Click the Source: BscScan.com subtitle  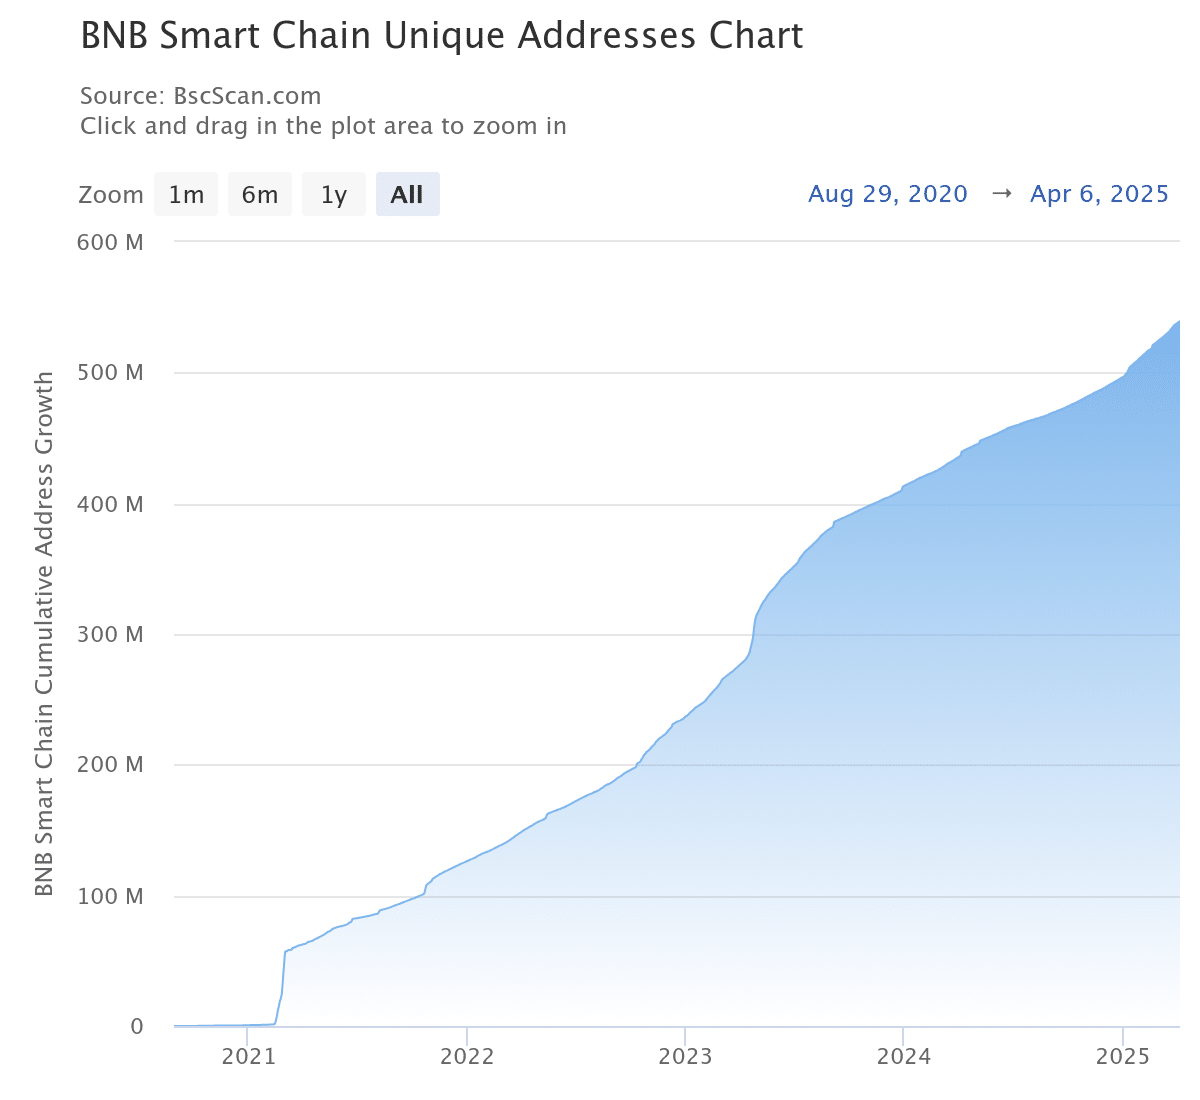point(200,96)
